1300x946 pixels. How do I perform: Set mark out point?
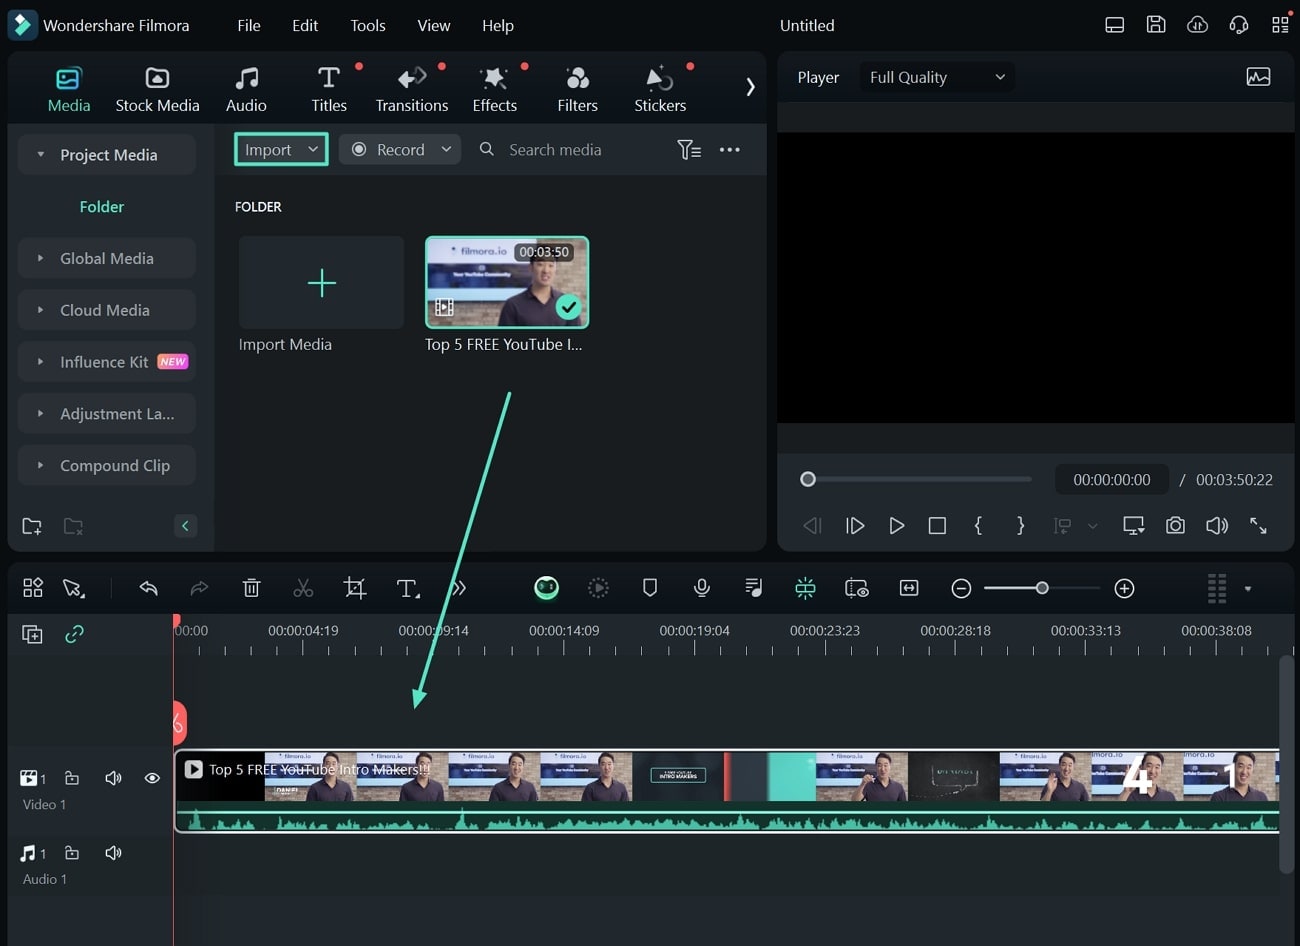click(1020, 526)
